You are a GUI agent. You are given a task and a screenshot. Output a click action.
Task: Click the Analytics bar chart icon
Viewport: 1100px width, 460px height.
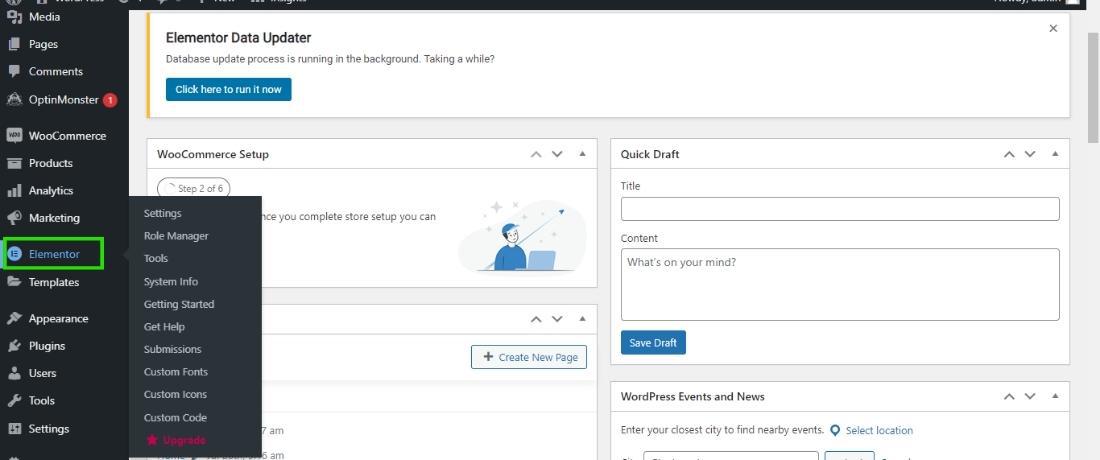pyautogui.click(x=14, y=190)
